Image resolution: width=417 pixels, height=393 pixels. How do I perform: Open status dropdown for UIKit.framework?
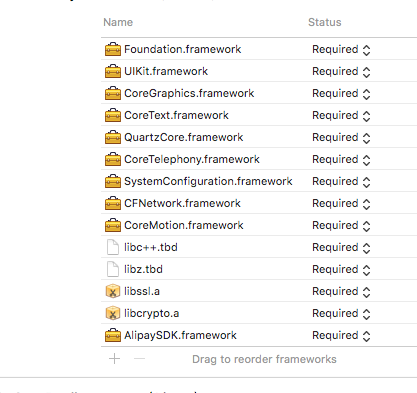tap(341, 72)
